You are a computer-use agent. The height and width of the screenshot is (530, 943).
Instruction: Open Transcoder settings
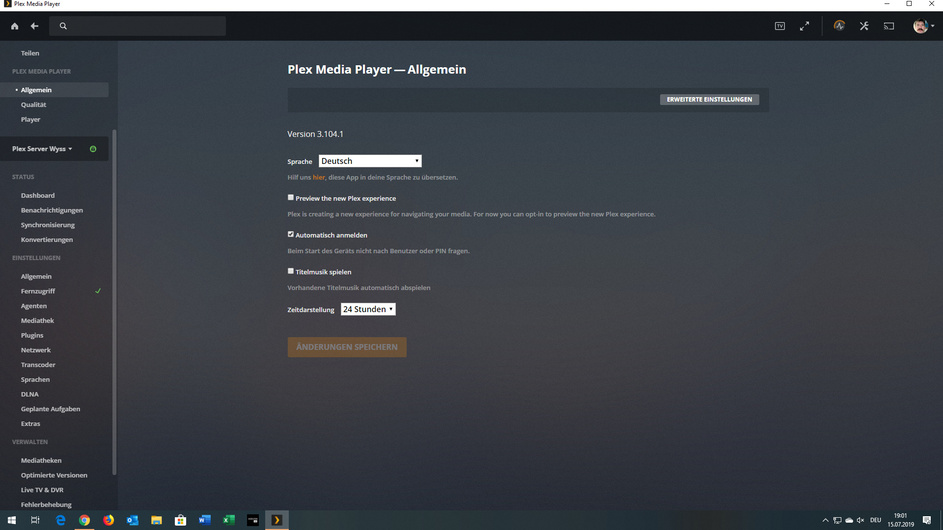[x=38, y=365]
